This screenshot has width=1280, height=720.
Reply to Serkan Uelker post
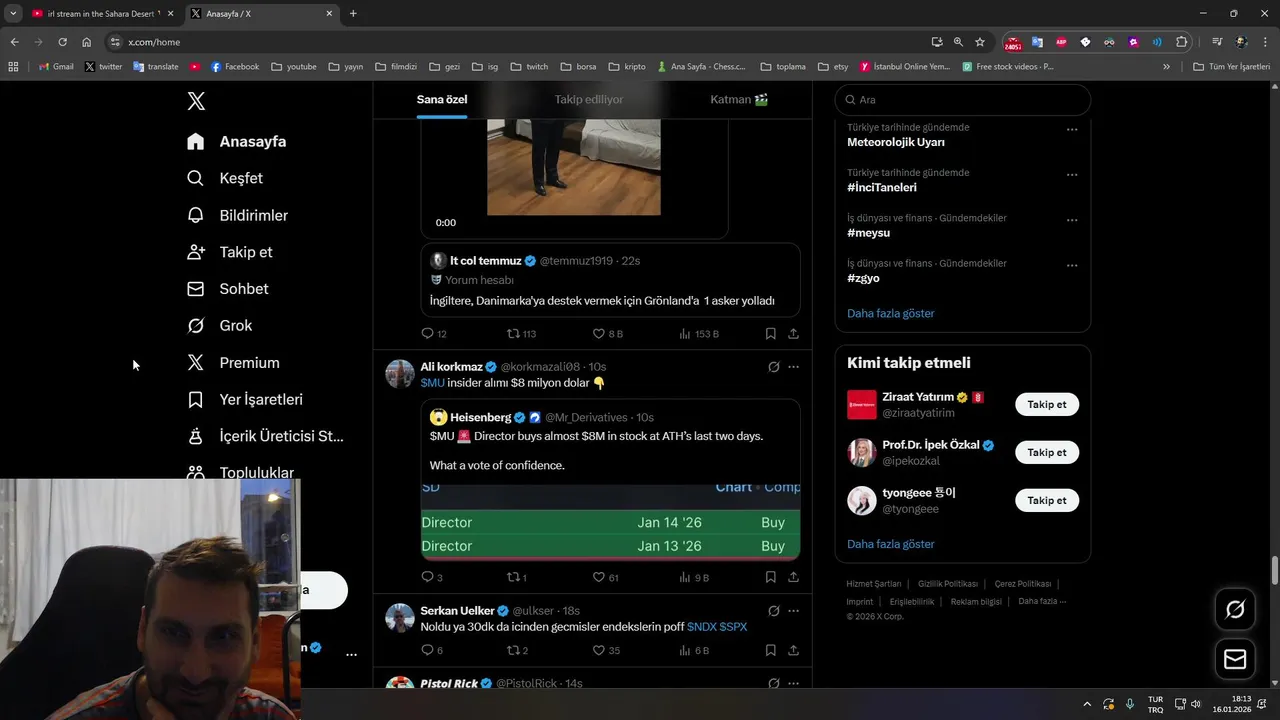pos(431,650)
